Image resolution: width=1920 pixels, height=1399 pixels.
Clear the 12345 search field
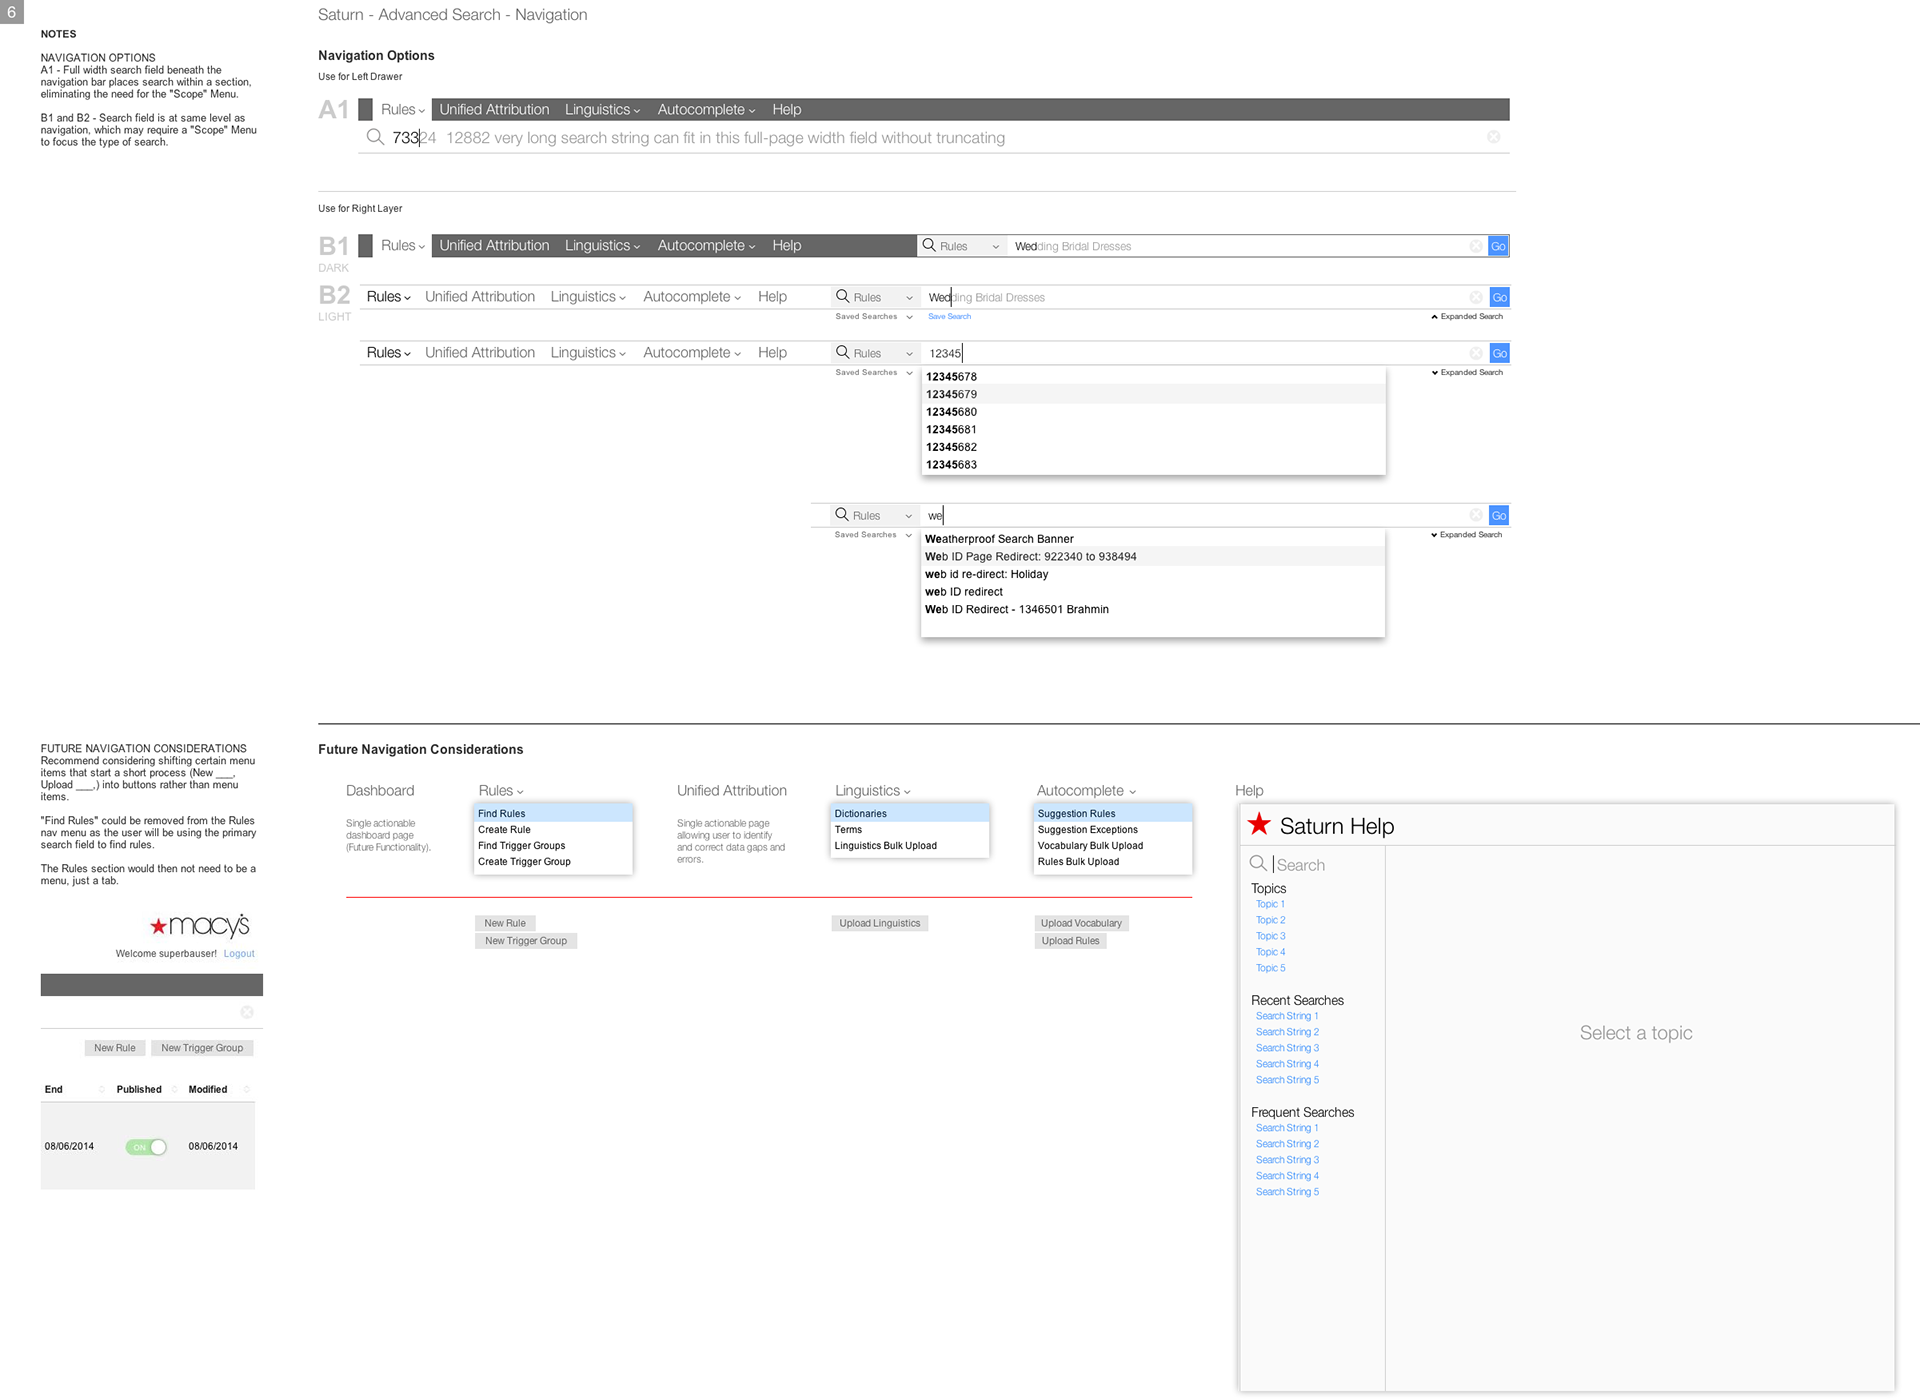1476,353
